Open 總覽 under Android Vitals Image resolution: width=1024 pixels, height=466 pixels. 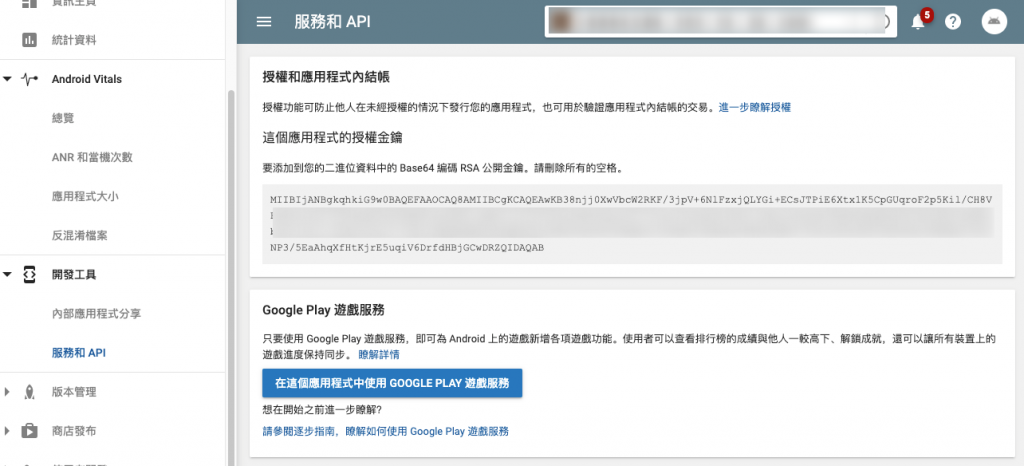point(63,118)
